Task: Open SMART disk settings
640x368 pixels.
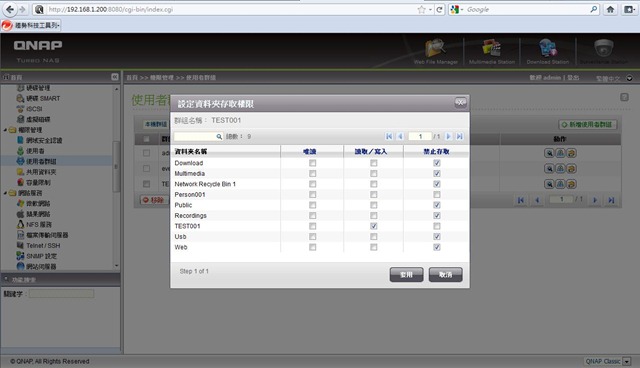Action: [x=38, y=98]
